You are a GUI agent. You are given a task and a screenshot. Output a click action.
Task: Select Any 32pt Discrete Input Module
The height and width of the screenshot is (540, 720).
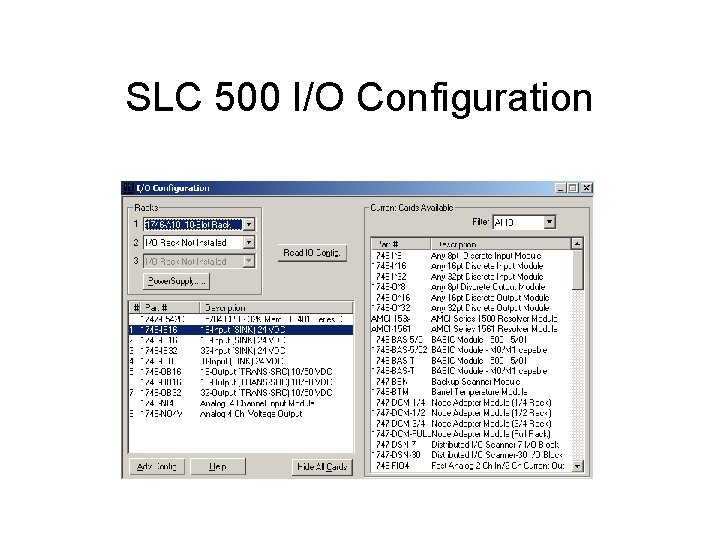(471, 277)
